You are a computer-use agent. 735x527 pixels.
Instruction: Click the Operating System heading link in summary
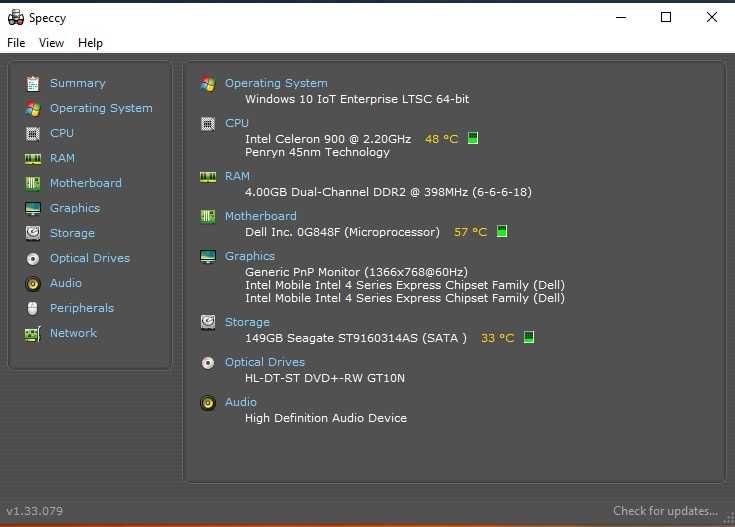point(276,83)
